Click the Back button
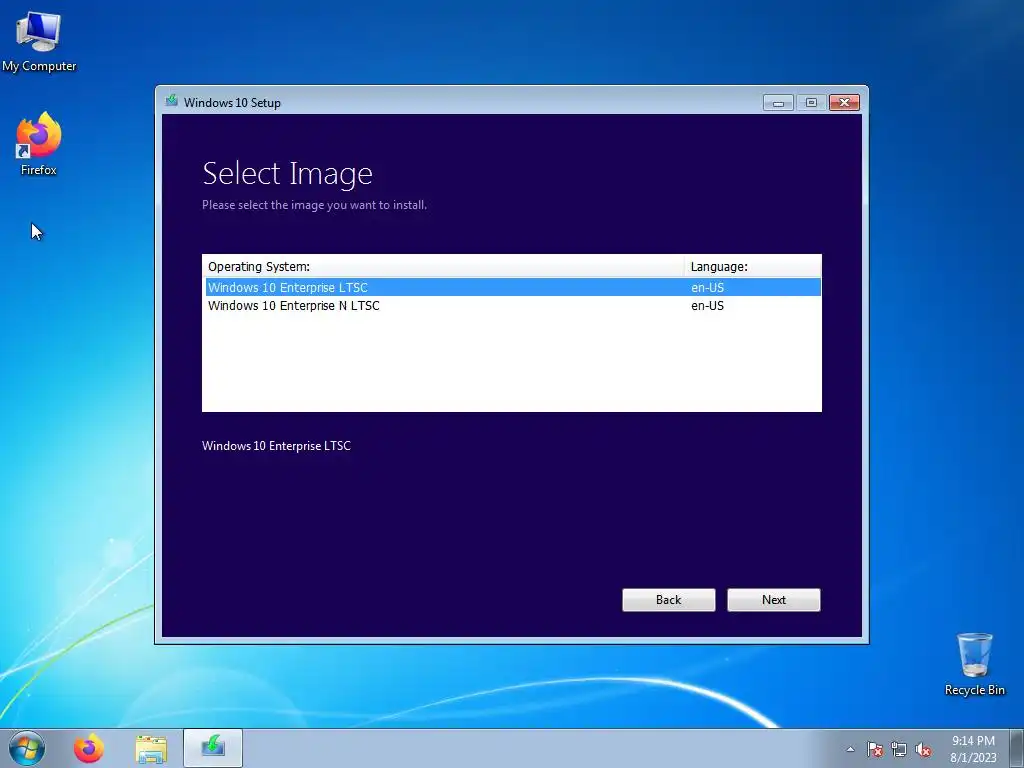The image size is (1024, 768). 668,600
